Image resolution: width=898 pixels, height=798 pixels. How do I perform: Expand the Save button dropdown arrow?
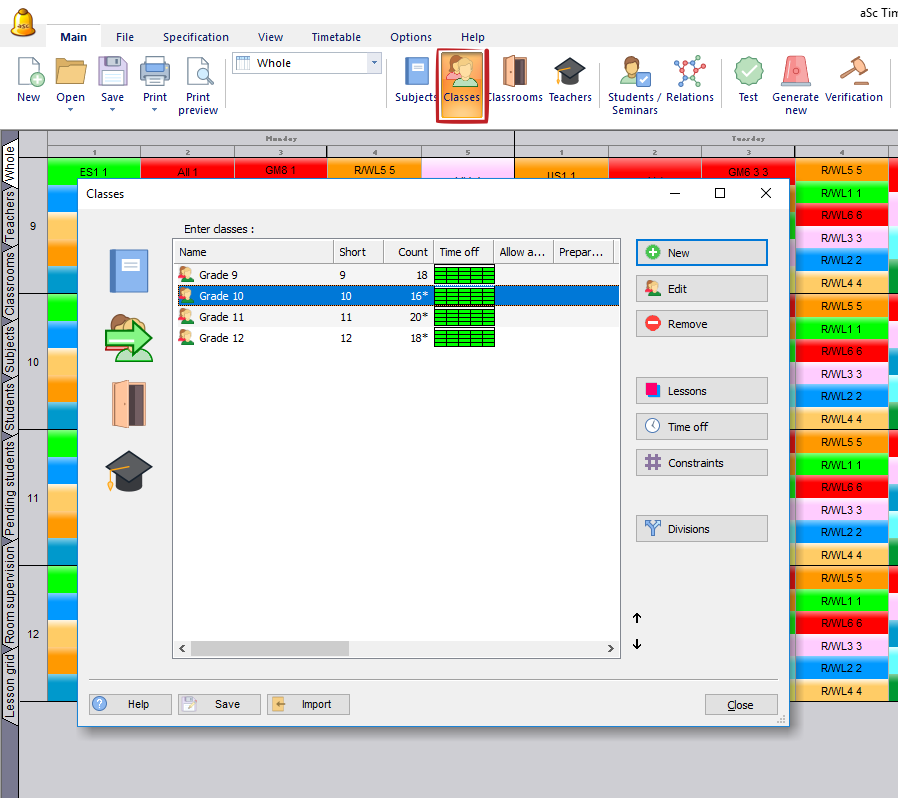[112, 110]
